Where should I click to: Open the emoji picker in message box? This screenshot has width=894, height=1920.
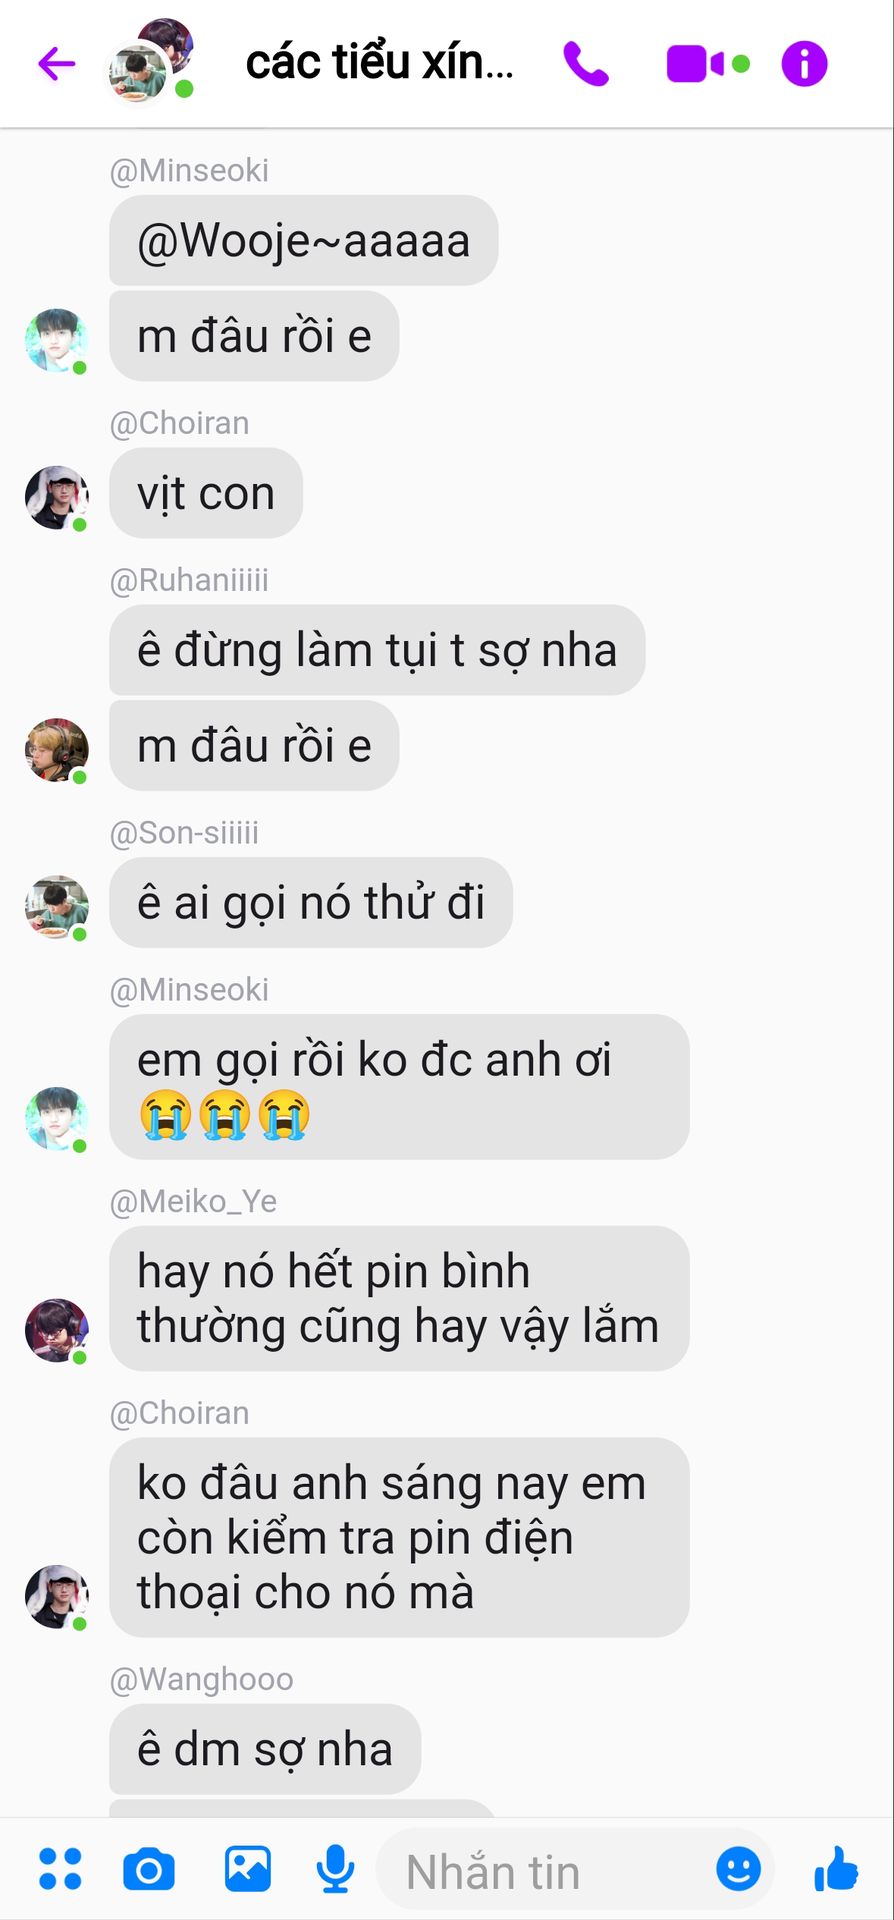click(x=739, y=1868)
